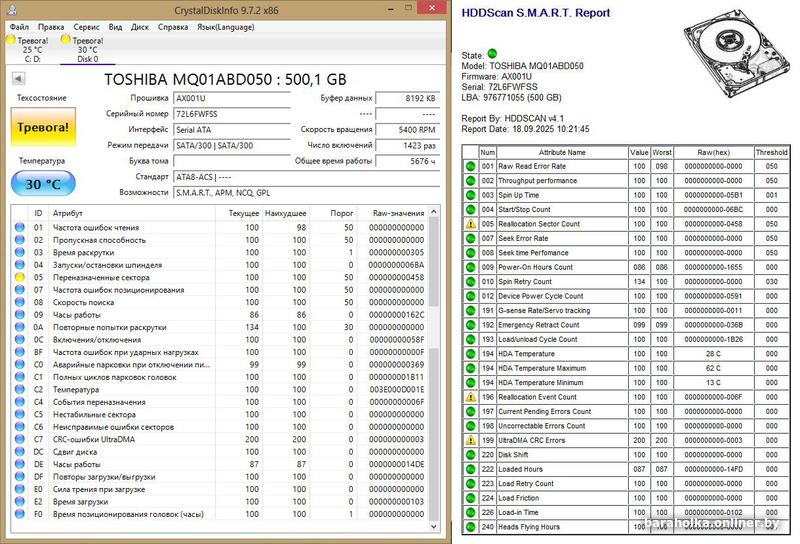
Task: Select the Переназначенные сектора row text
Action: coord(101,277)
